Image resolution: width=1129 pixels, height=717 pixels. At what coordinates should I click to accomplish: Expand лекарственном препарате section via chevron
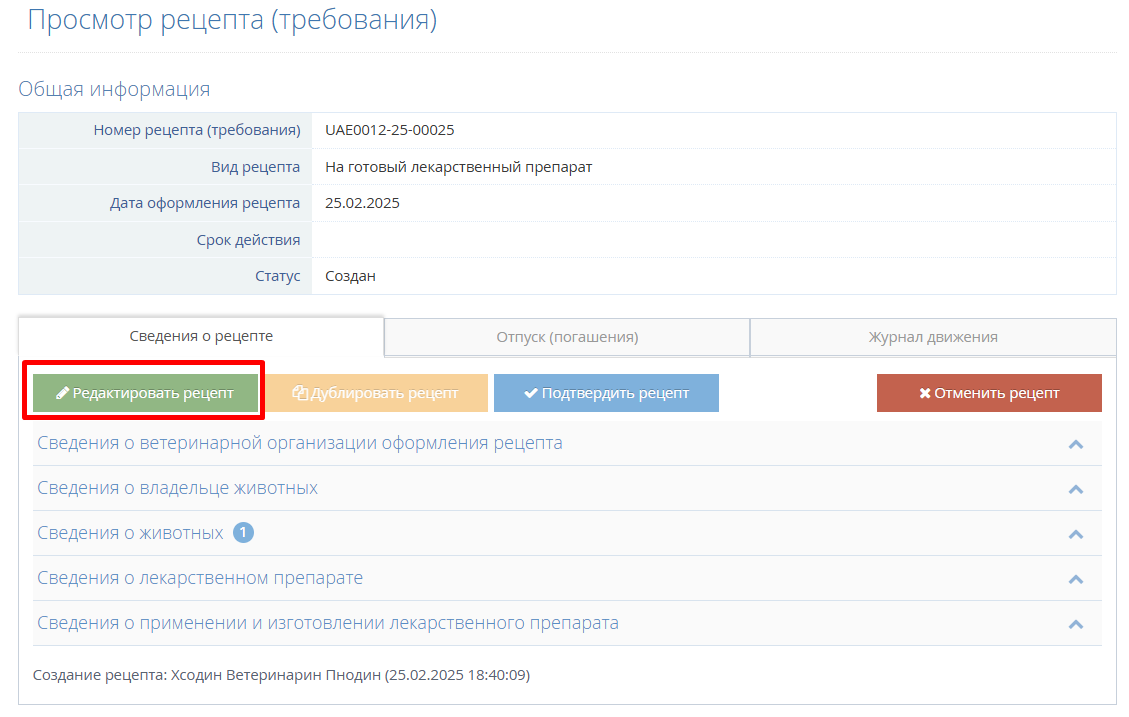click(x=1076, y=579)
